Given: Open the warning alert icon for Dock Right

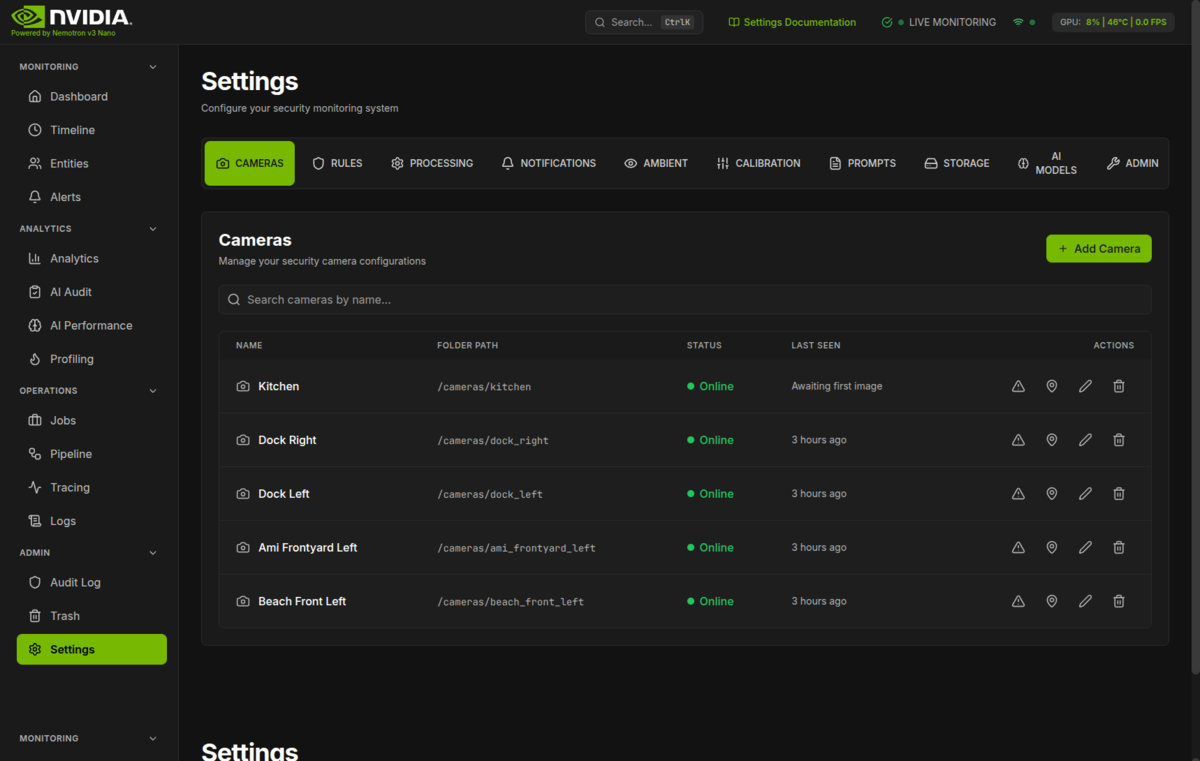Looking at the screenshot, I should pyautogui.click(x=1018, y=439).
